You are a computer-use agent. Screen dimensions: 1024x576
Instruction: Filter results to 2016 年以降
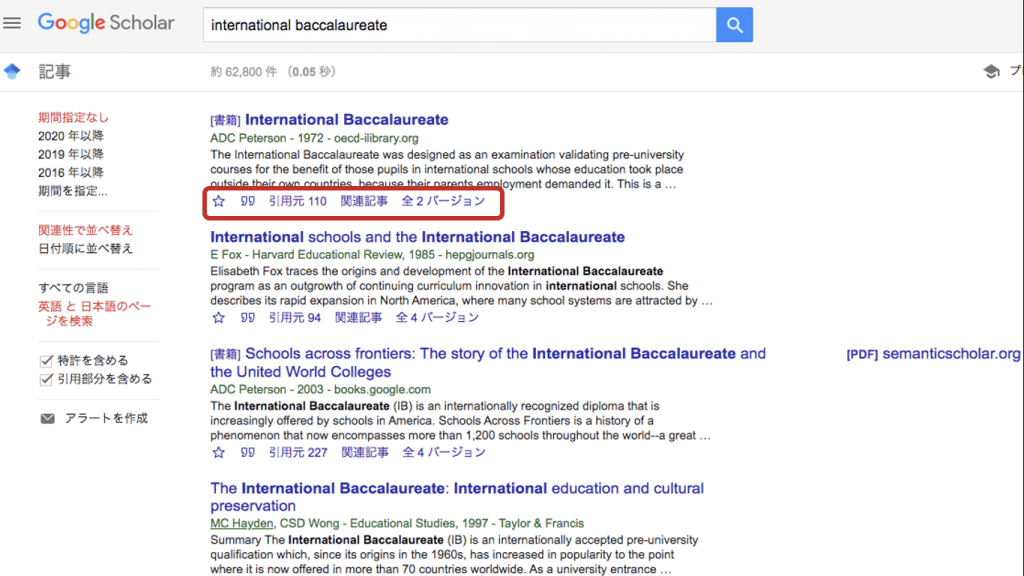point(71,172)
